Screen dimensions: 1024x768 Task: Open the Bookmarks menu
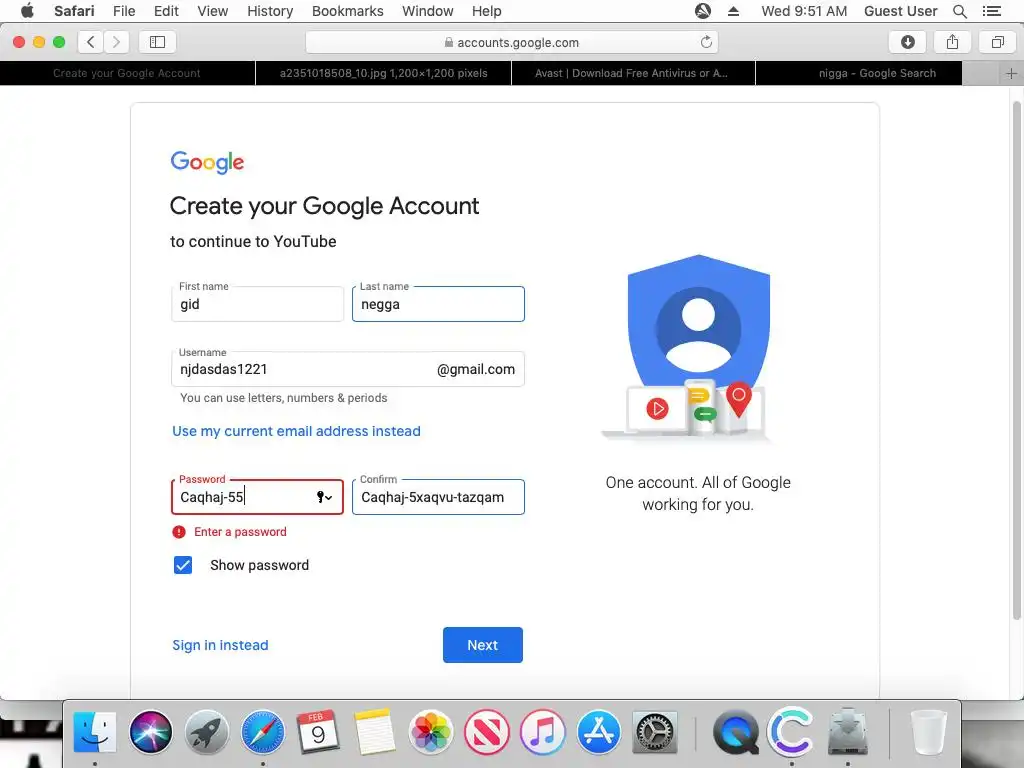pos(347,11)
